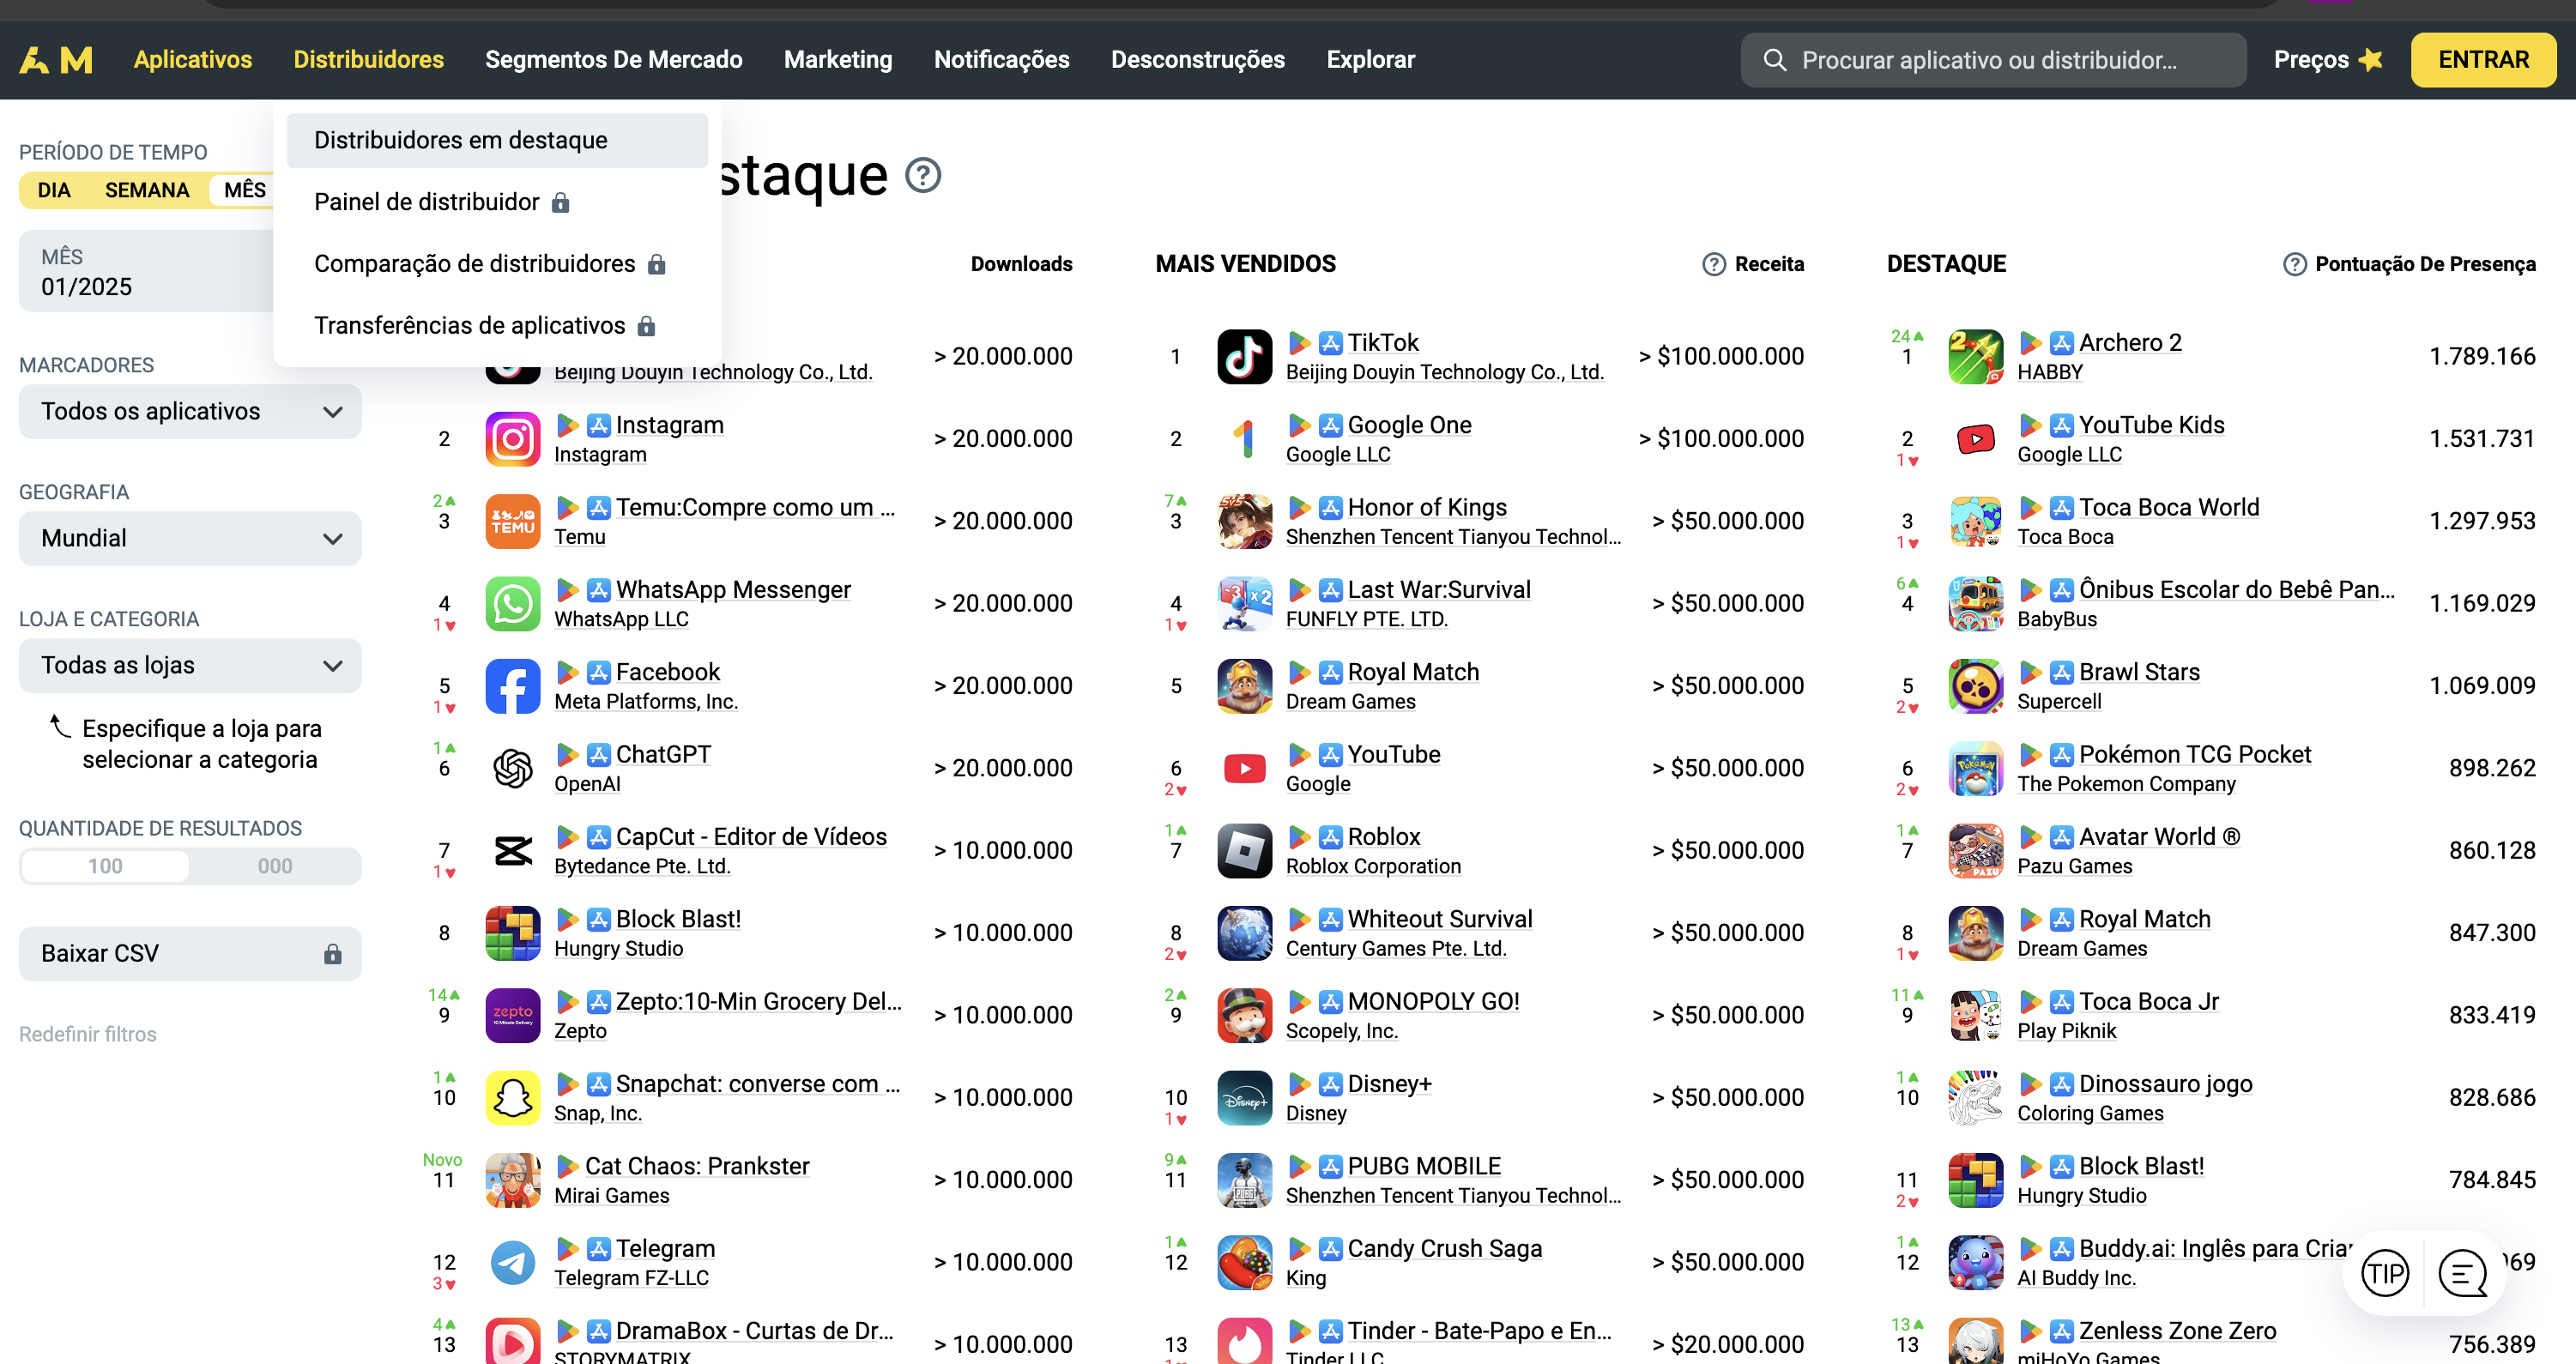Click the ENTRAR button
Image resolution: width=2576 pixels, height=1364 pixels.
[x=2484, y=60]
